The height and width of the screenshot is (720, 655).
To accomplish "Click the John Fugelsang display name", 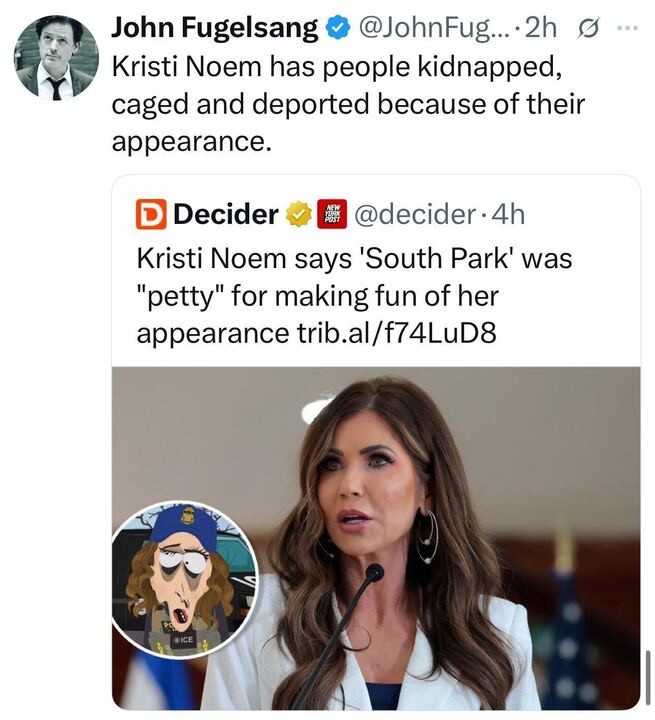I will click(x=214, y=27).
